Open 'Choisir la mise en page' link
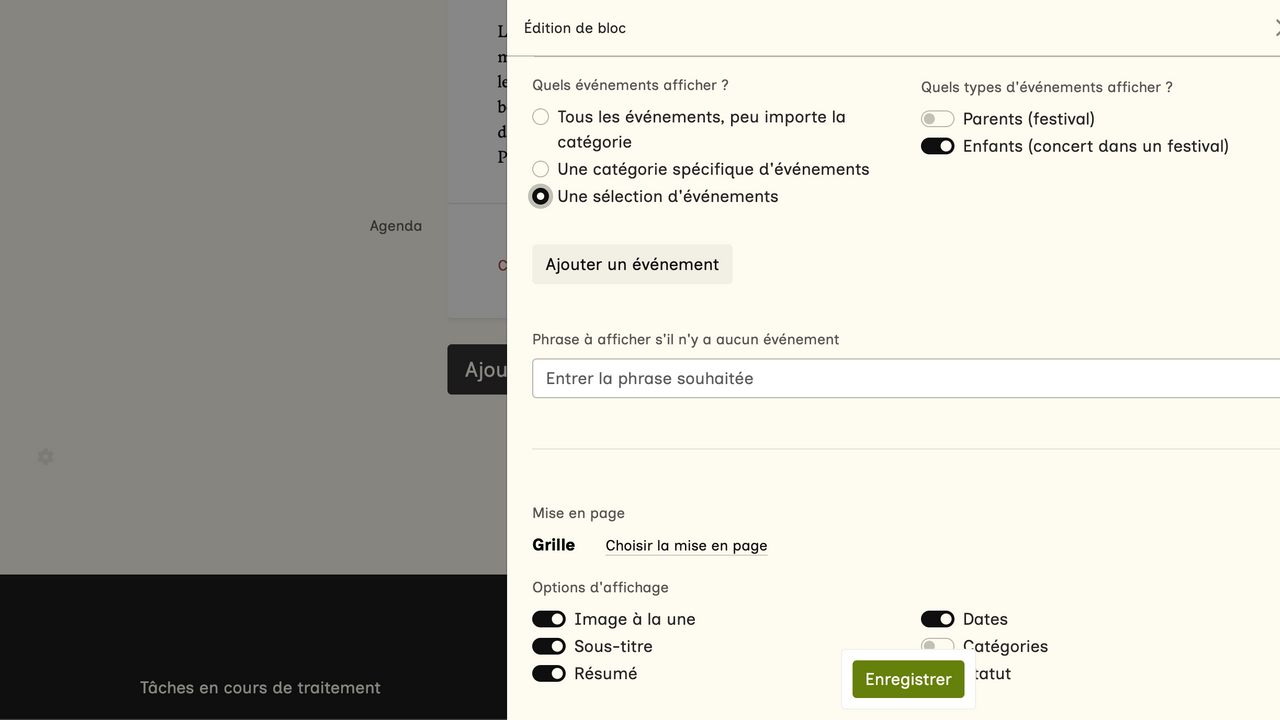Image resolution: width=1280 pixels, height=720 pixels. (686, 545)
